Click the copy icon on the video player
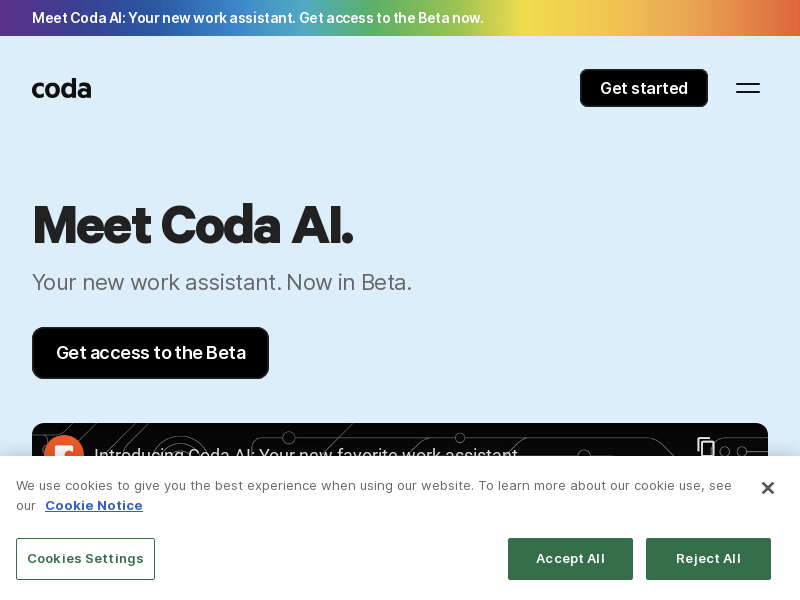 [706, 449]
